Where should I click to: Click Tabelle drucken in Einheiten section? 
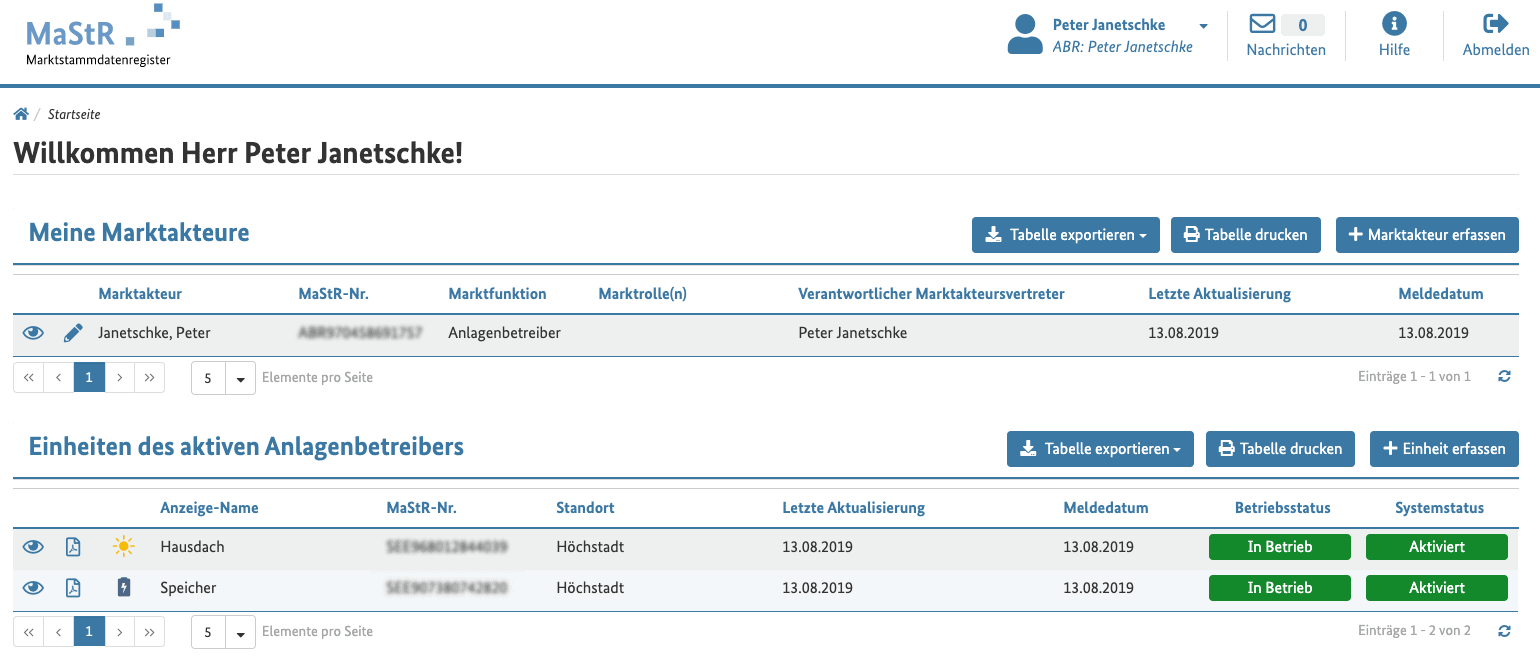point(1280,449)
